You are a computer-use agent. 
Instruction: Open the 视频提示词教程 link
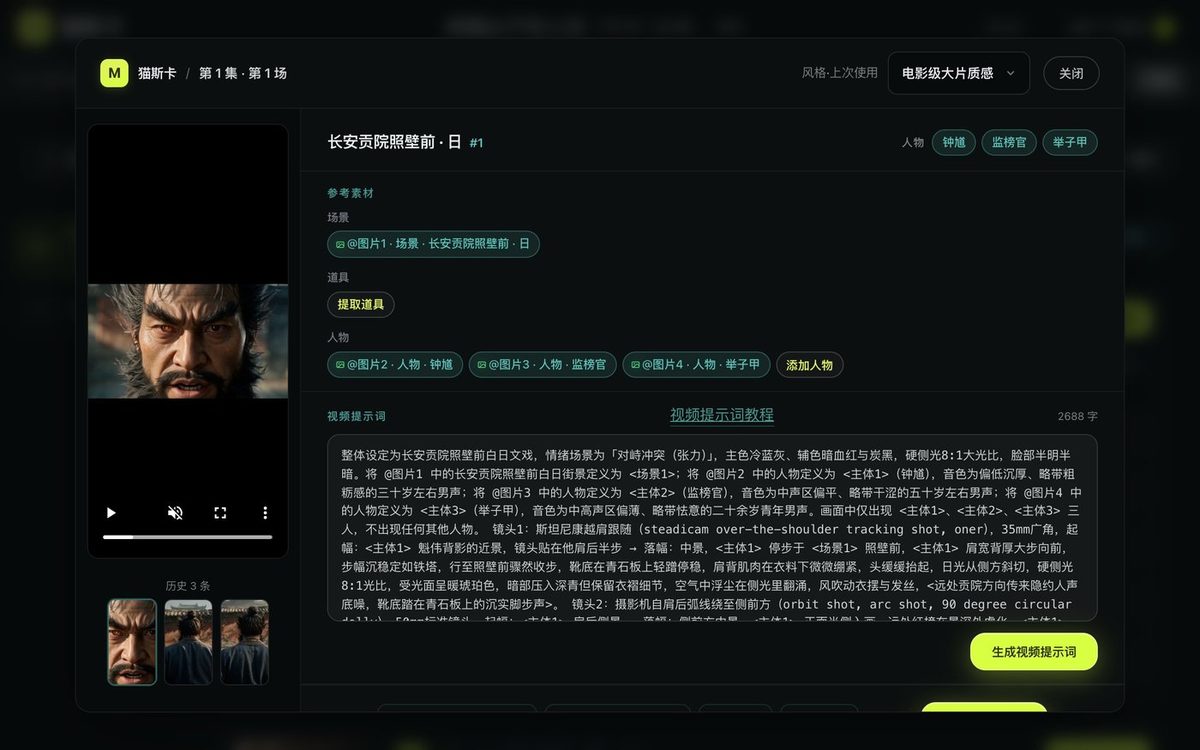coord(722,415)
